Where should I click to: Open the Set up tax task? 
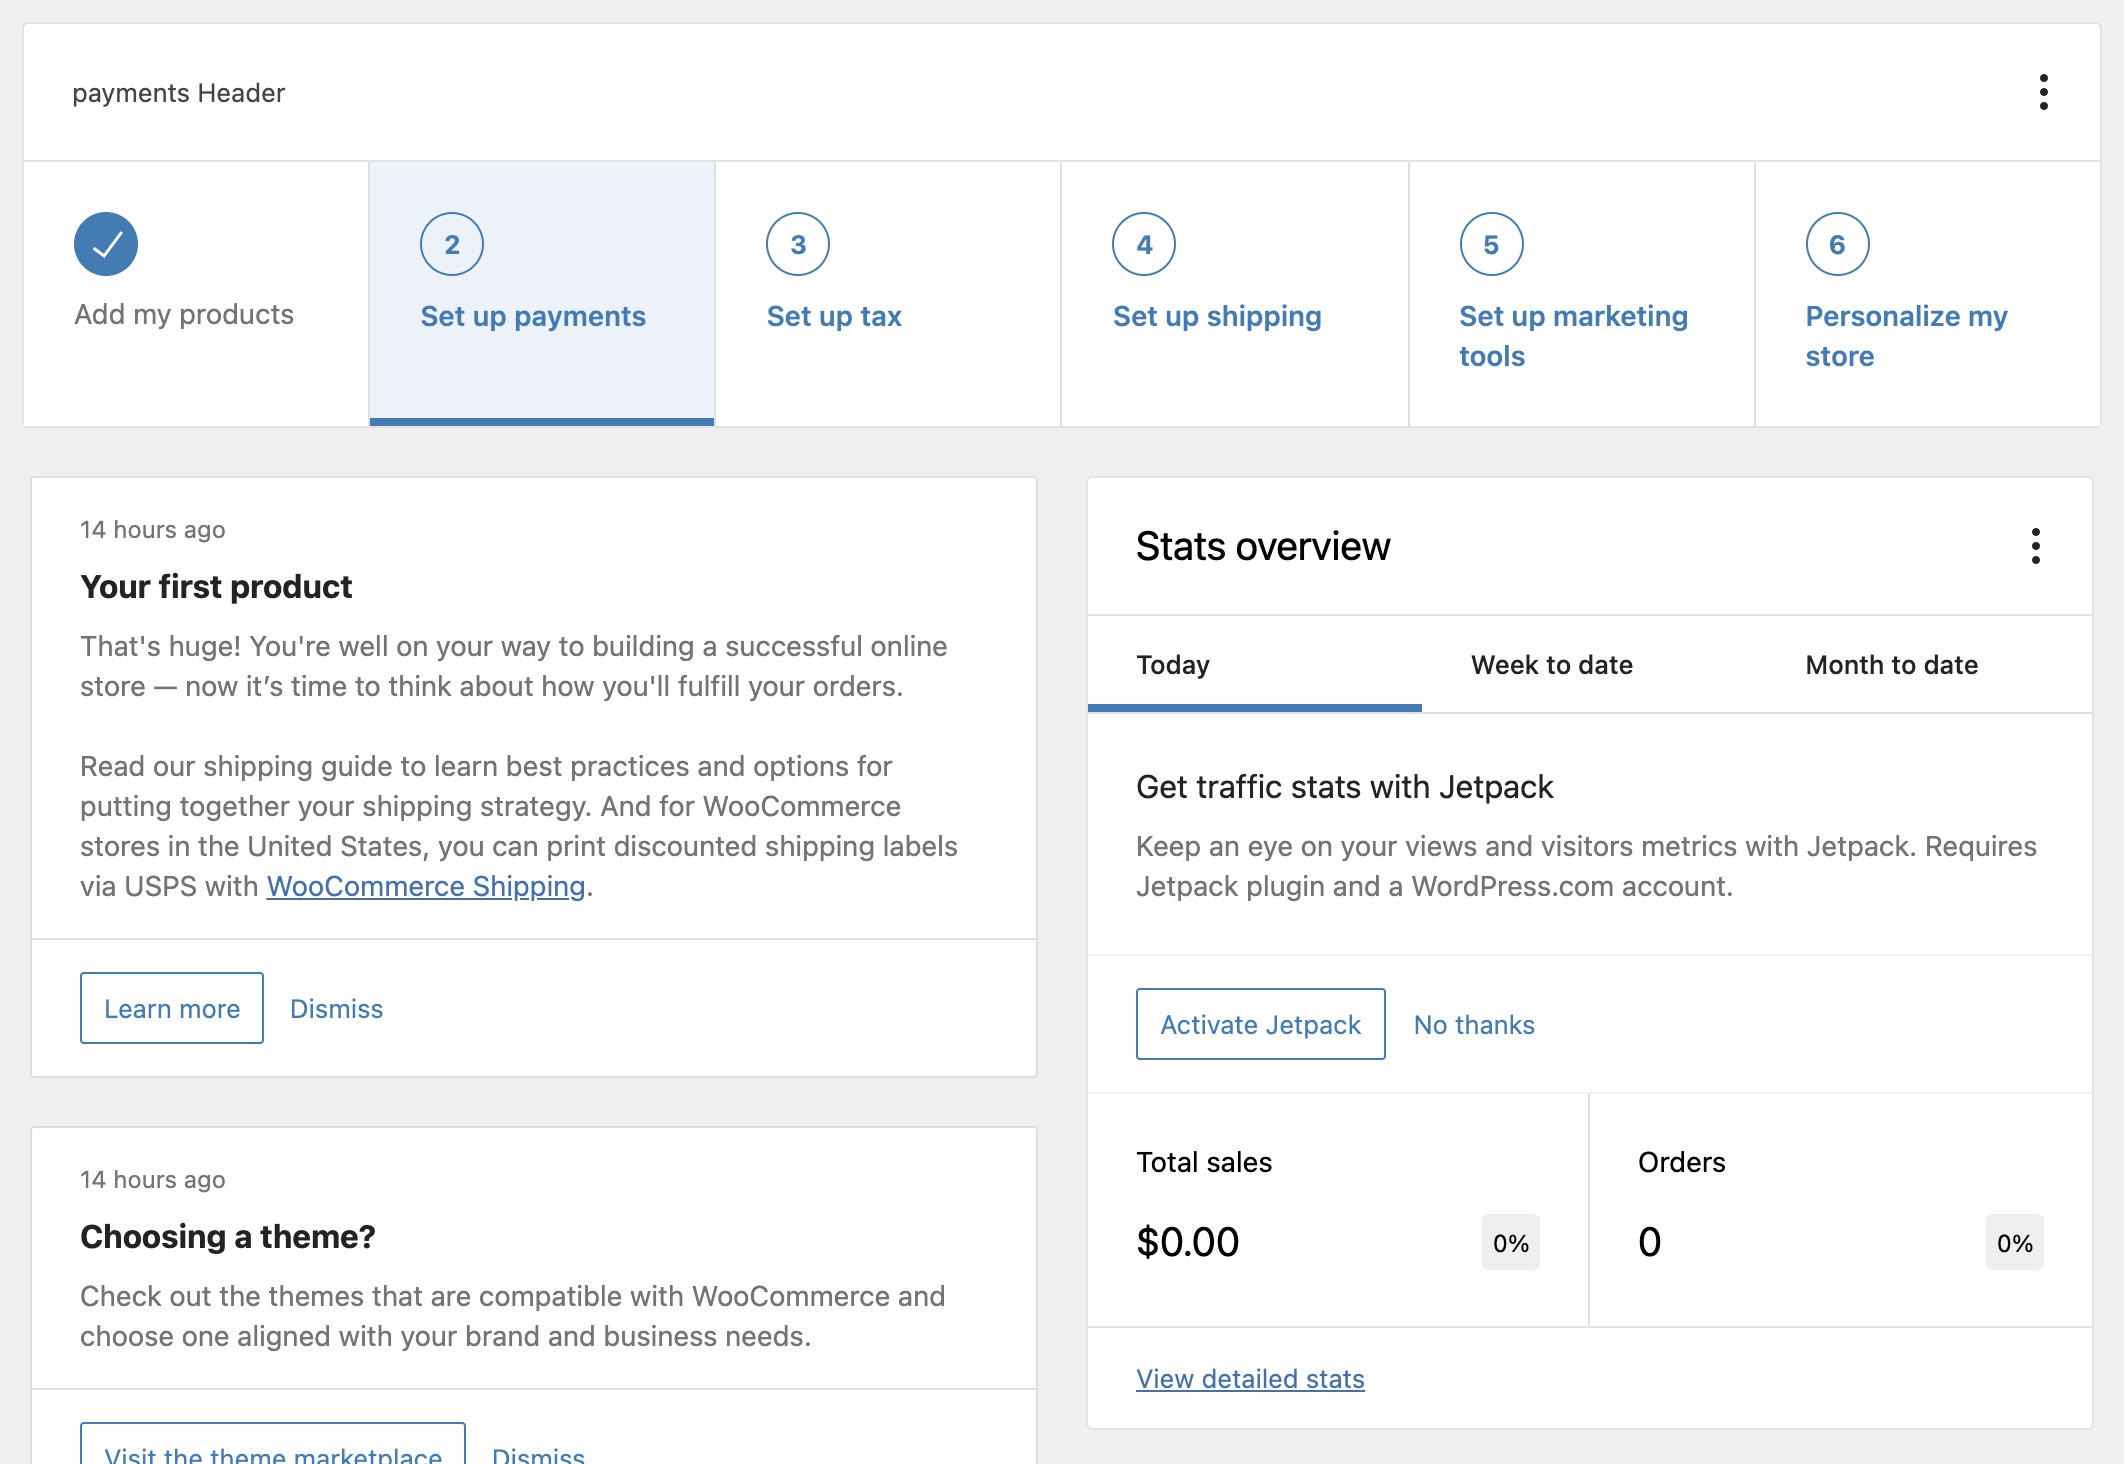click(834, 316)
